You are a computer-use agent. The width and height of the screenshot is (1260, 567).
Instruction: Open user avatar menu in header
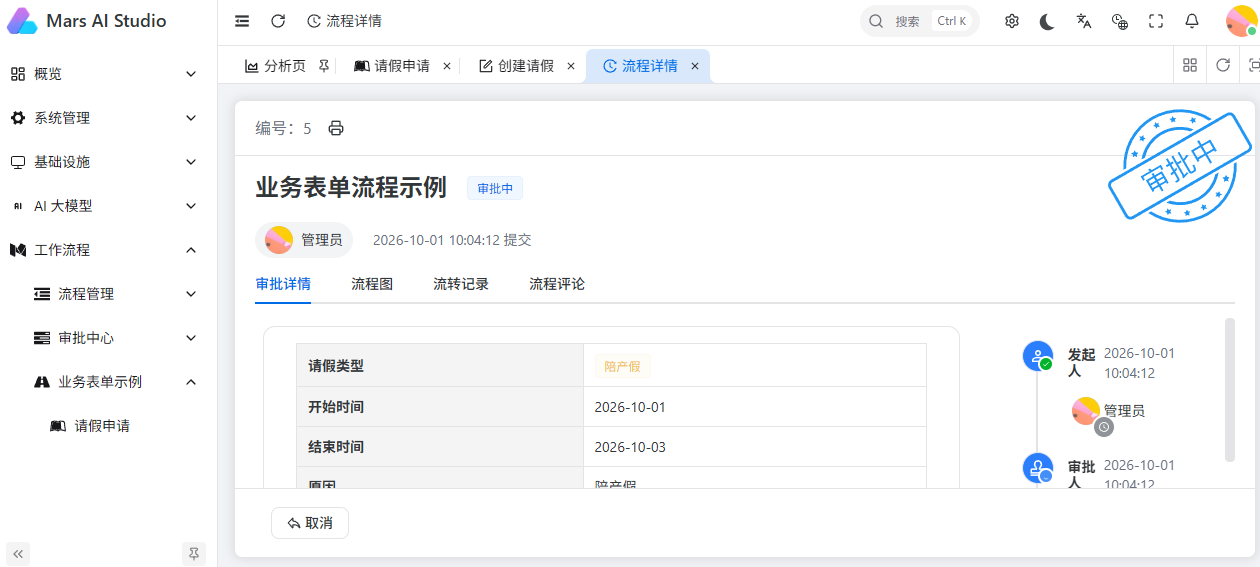pyautogui.click(x=1241, y=21)
